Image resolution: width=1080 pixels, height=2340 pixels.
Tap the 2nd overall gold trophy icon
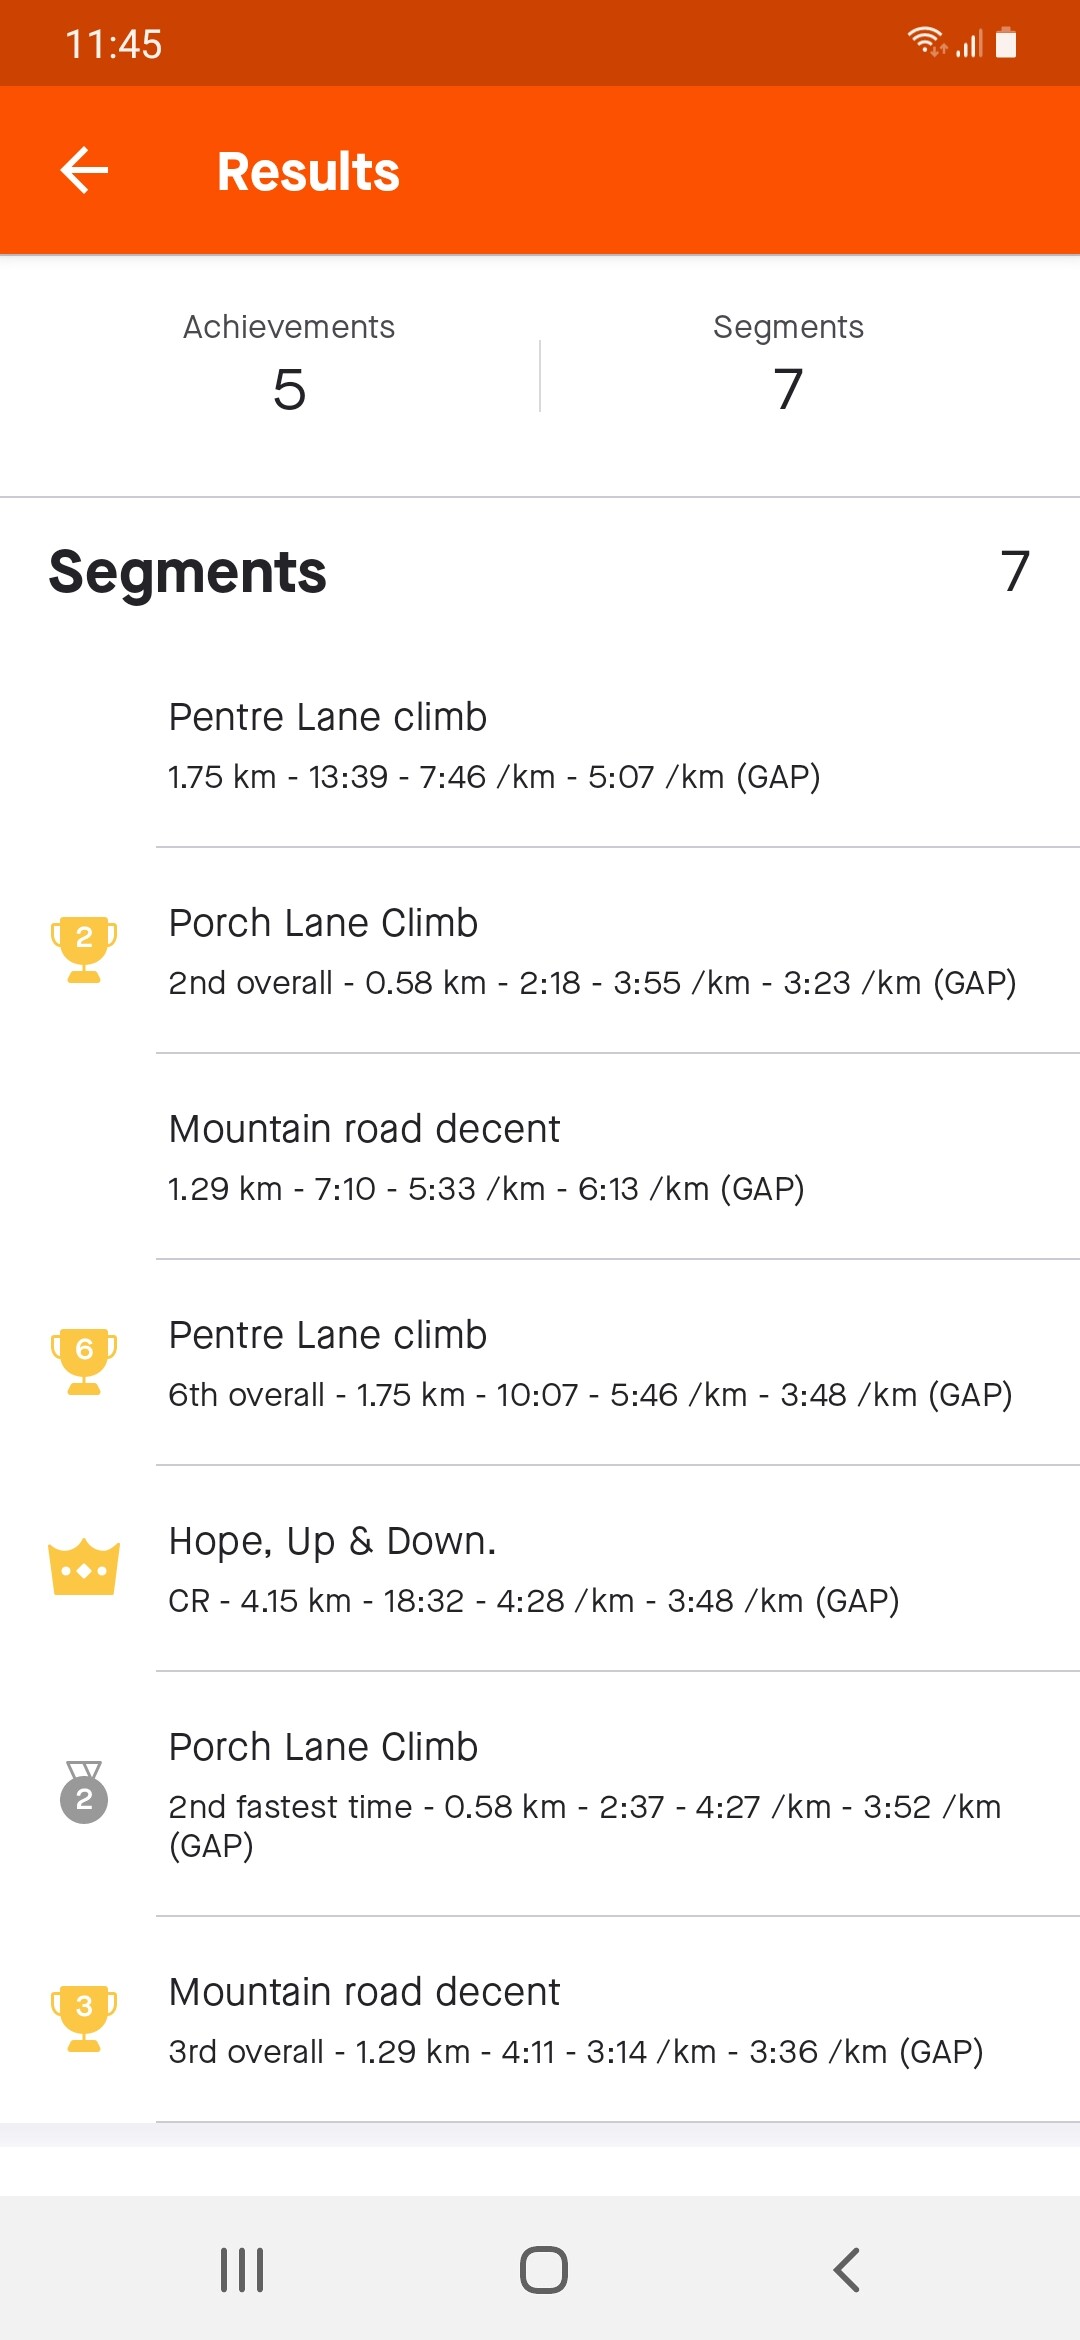(84, 949)
